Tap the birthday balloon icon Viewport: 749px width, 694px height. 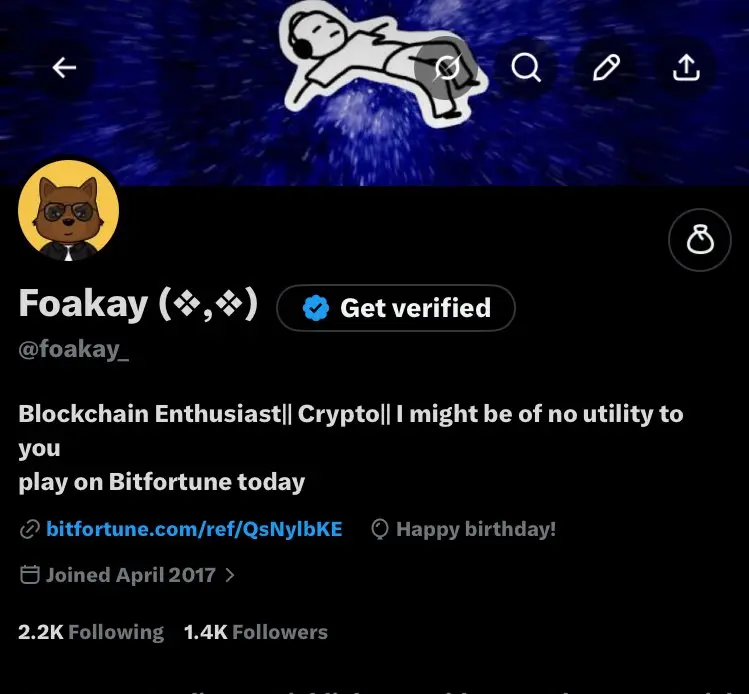[380, 530]
